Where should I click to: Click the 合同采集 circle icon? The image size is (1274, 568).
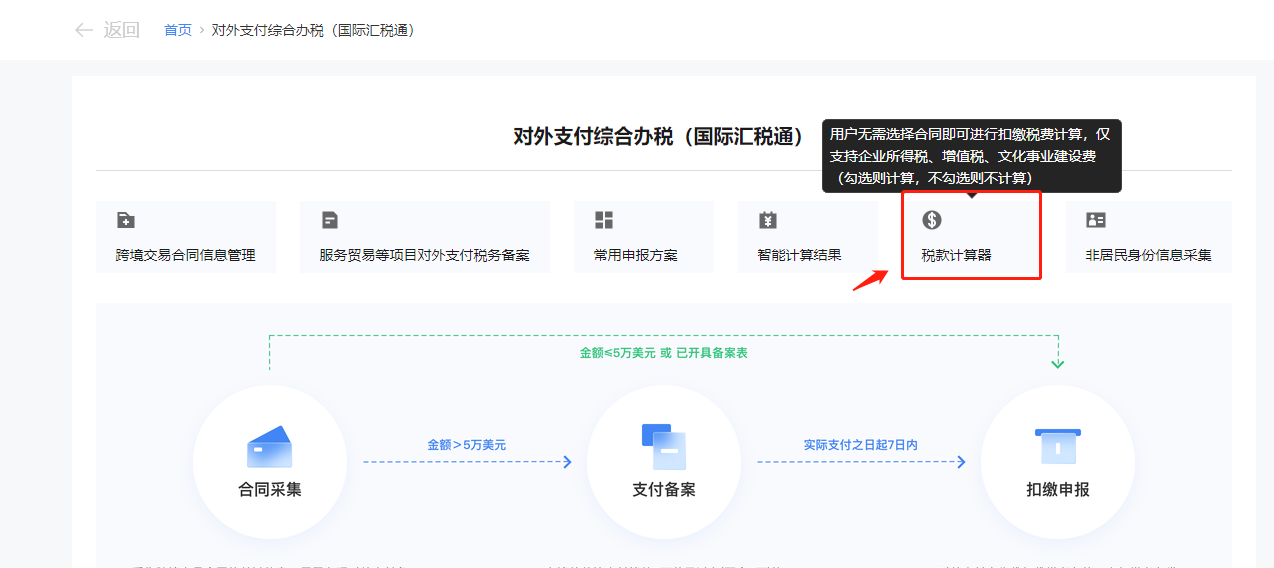click(x=269, y=447)
